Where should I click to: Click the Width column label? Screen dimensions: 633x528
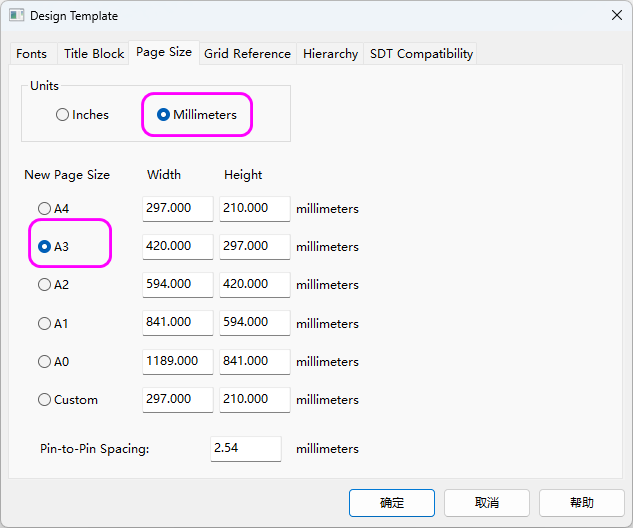click(164, 175)
